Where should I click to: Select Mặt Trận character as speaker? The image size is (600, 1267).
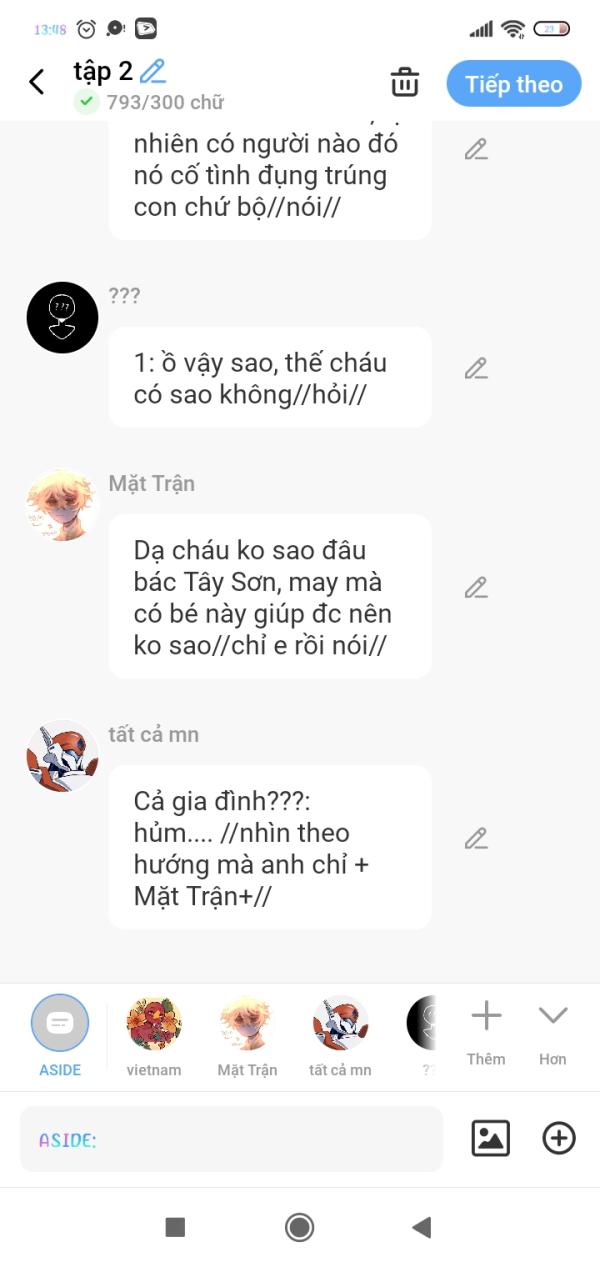point(247,1035)
